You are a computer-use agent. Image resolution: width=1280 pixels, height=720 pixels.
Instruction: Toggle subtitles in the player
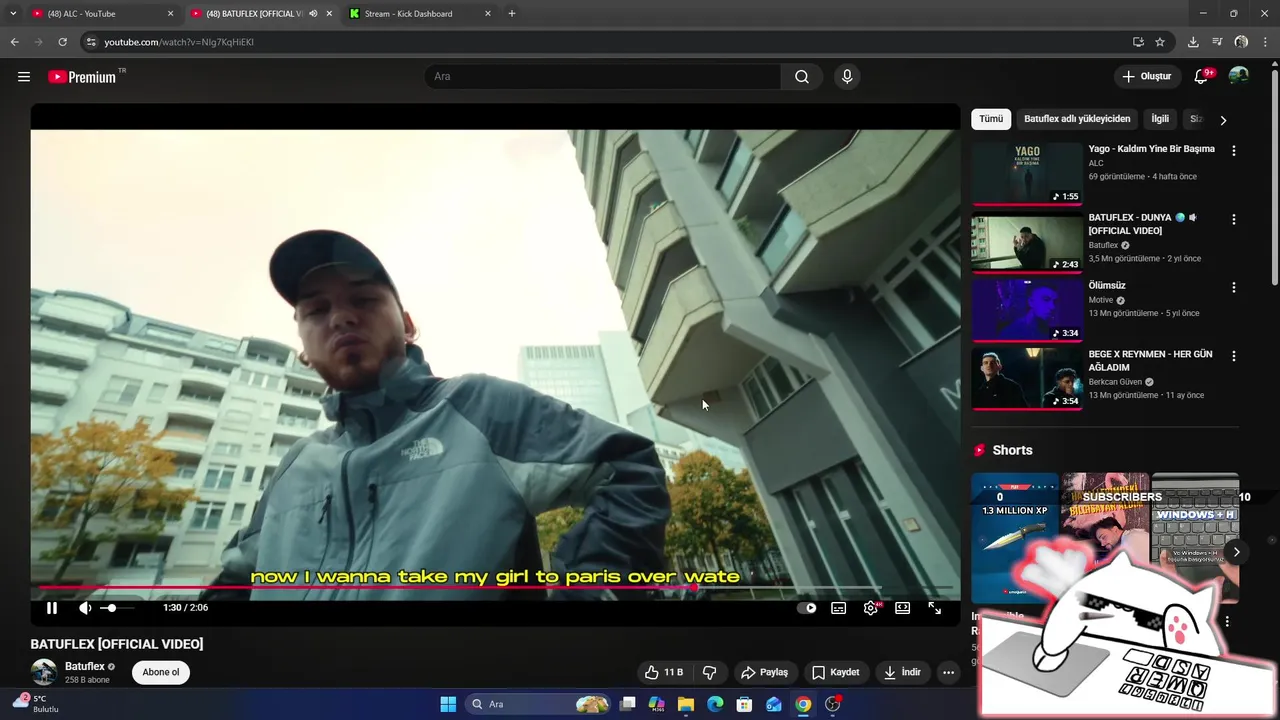pos(839,608)
